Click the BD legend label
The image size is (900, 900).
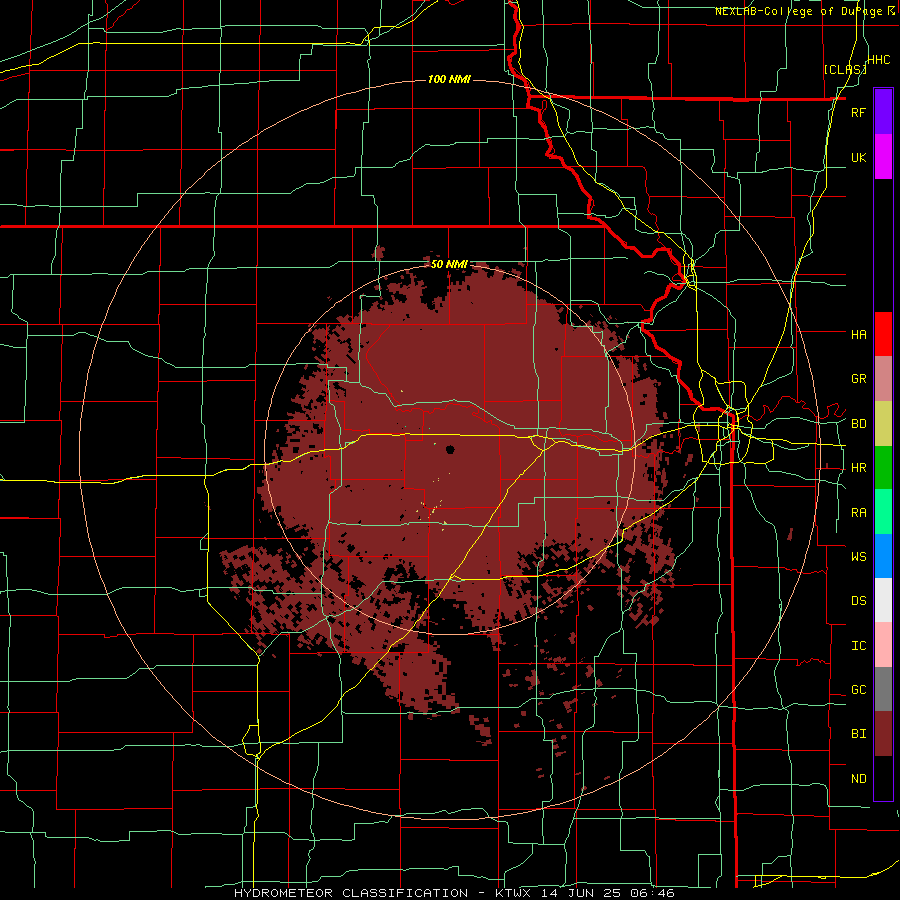858,424
